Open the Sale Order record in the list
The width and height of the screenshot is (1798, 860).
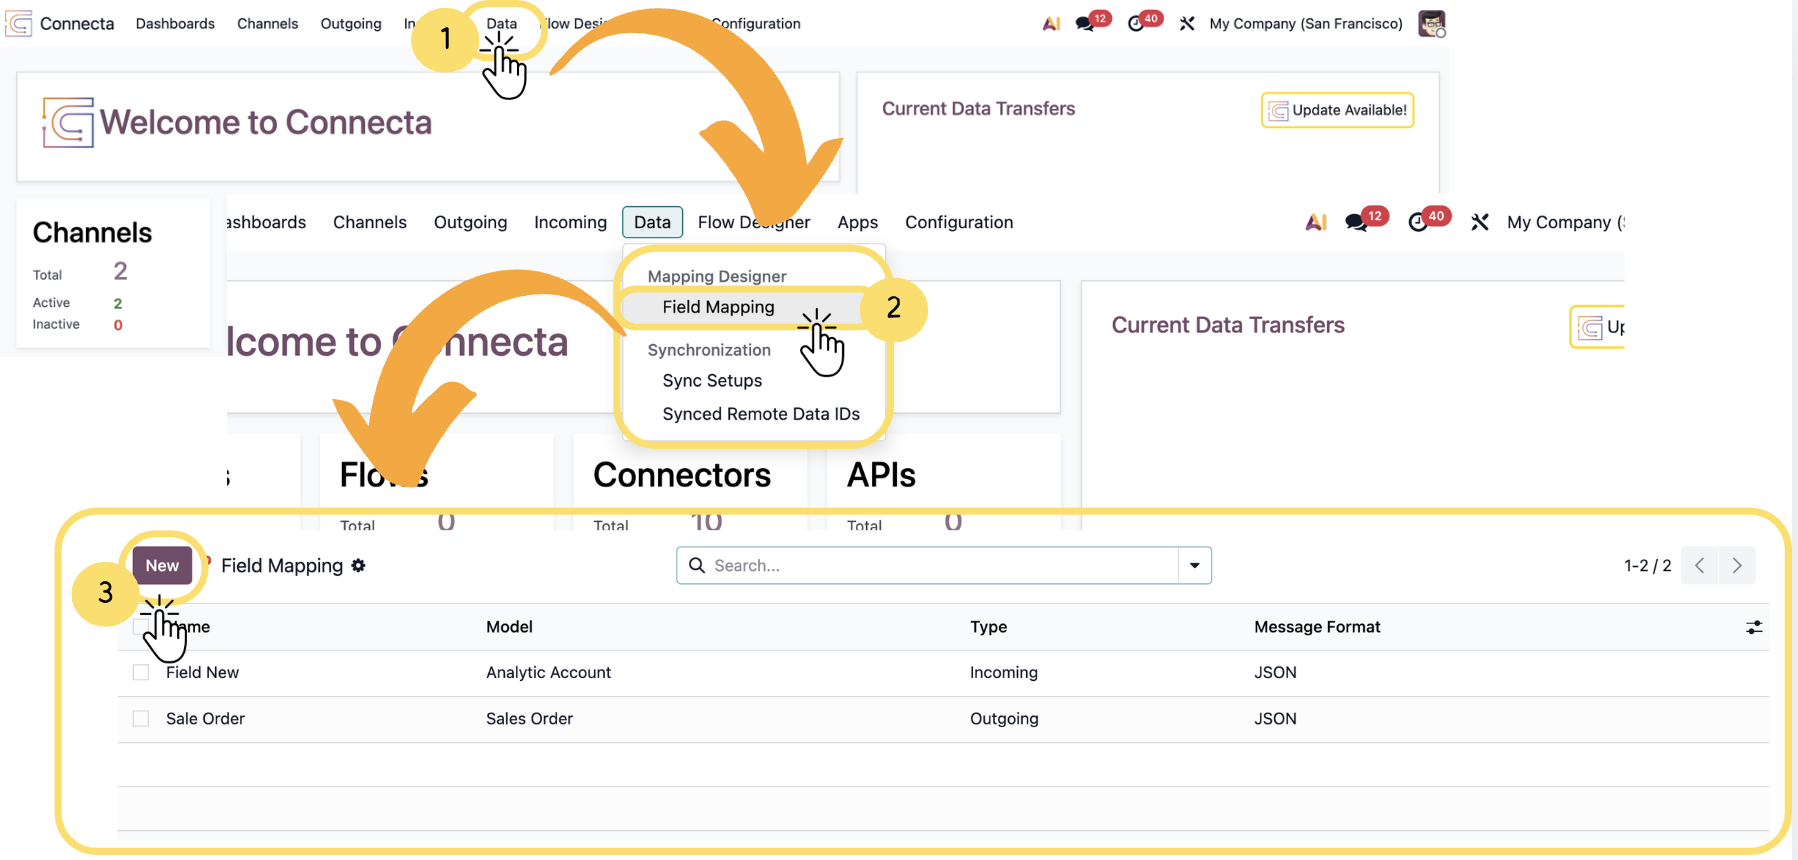pos(206,719)
